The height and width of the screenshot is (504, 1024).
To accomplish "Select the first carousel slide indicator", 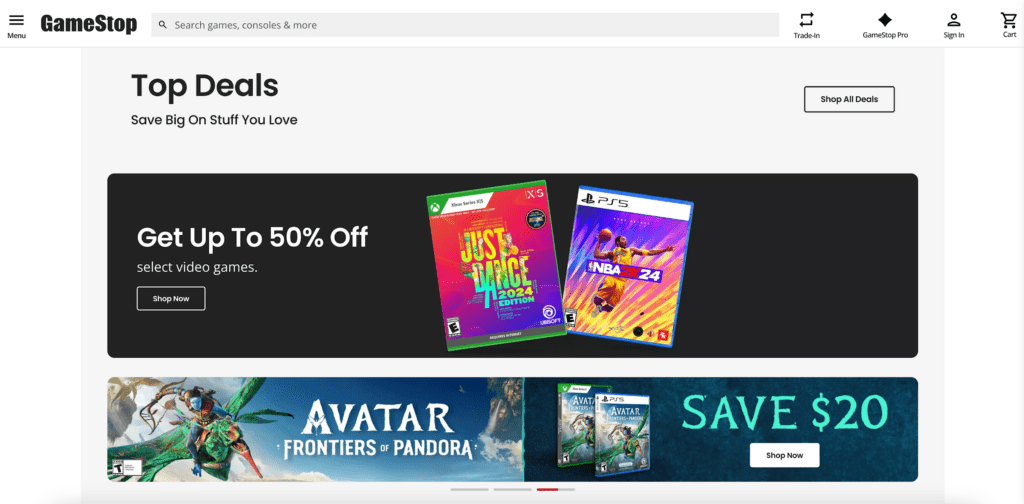I will pyautogui.click(x=469, y=489).
